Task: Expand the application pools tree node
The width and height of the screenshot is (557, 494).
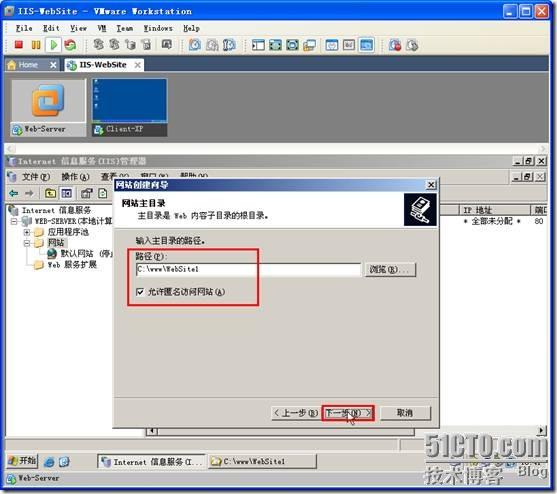Action: (27, 232)
